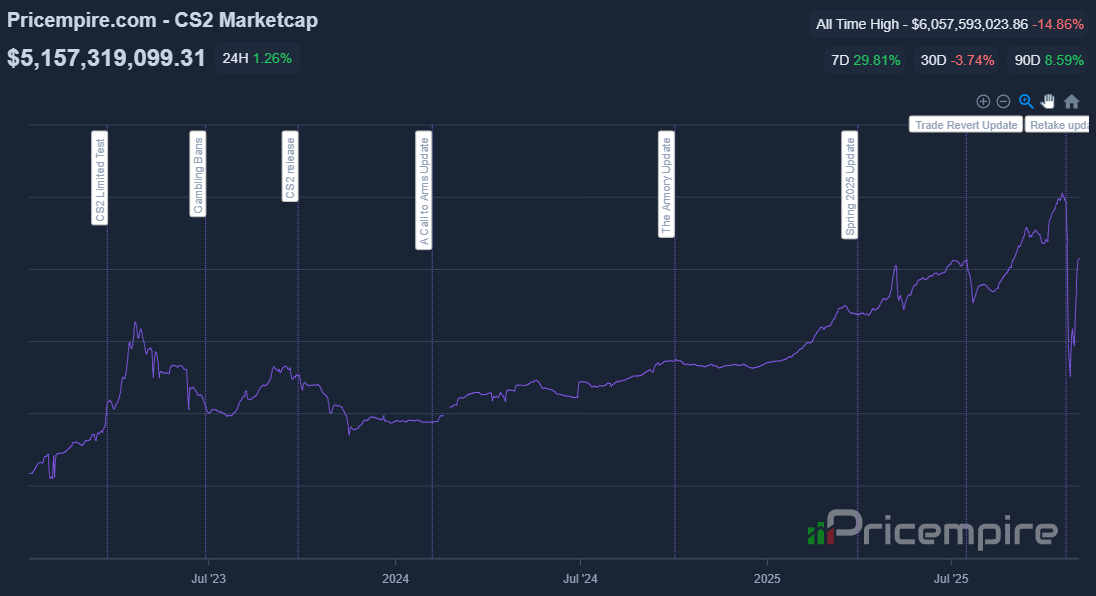
Task: Activate the selection zoom magnifier tool
Action: pyautogui.click(x=1026, y=101)
